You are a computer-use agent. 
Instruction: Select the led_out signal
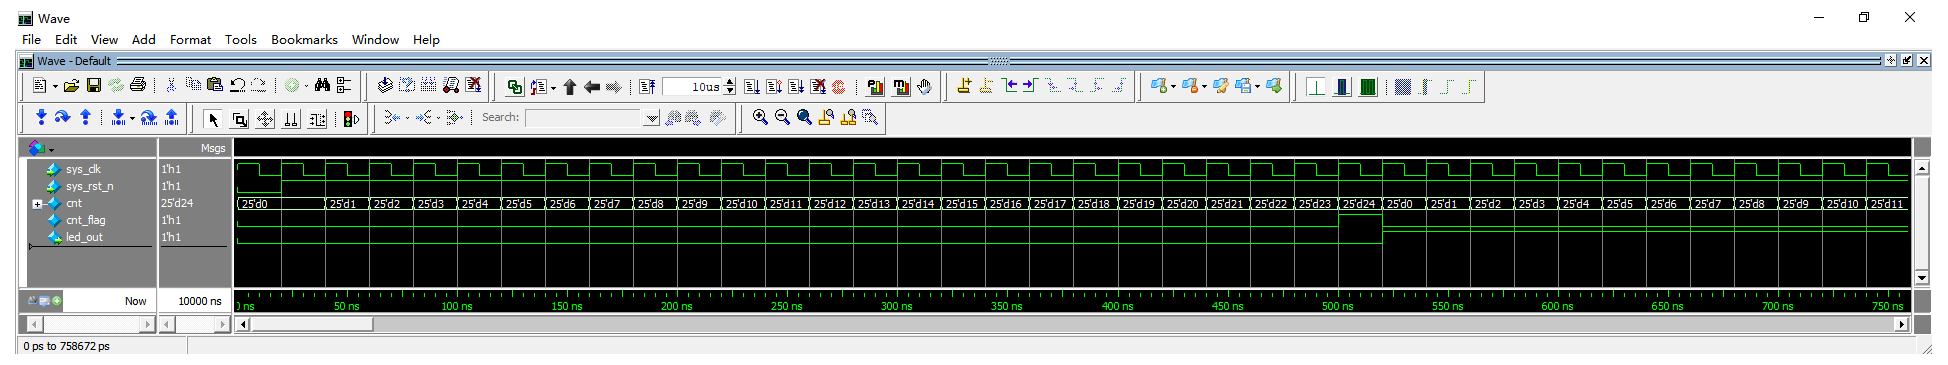tap(84, 237)
